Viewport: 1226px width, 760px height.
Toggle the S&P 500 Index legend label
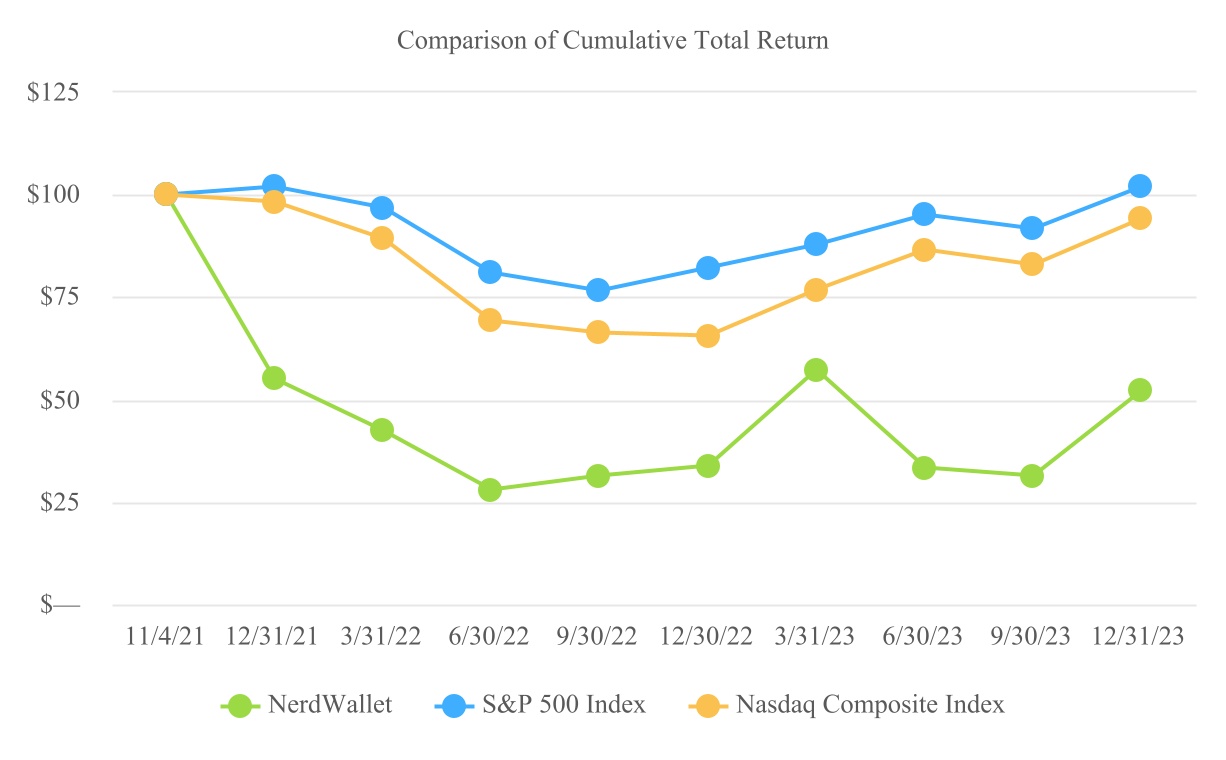tap(564, 705)
